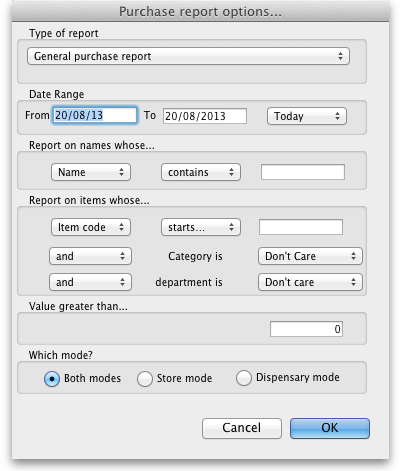This screenshot has height=471, width=401.
Task: Open the 'and' dropdown beside department is
Action: tap(90, 282)
